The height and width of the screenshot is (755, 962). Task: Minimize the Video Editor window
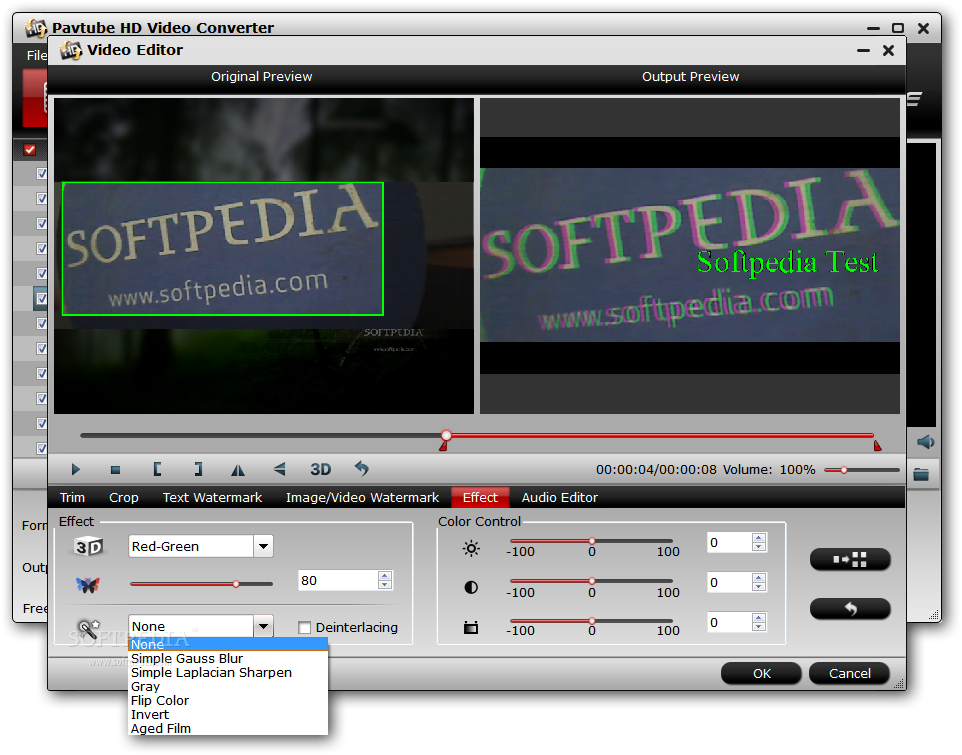tap(863, 50)
